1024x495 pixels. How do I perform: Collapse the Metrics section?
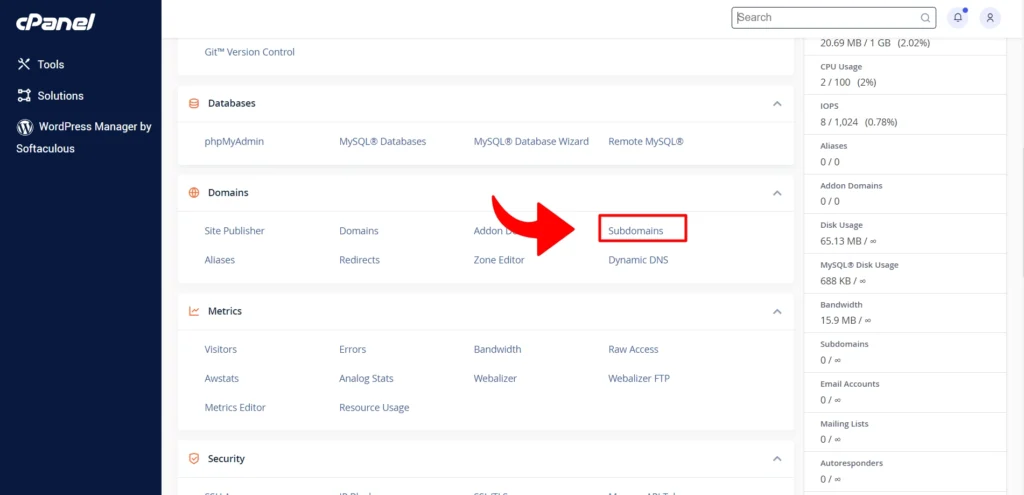click(776, 311)
